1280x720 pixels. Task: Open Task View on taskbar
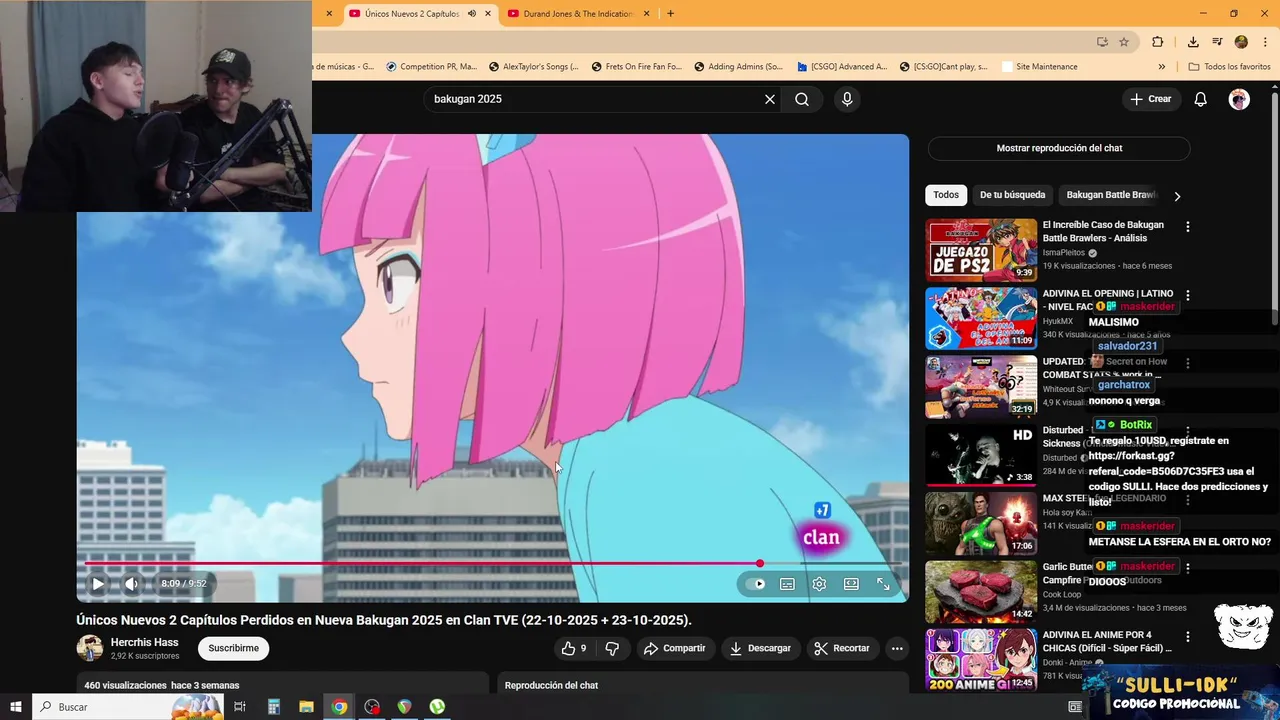point(240,707)
